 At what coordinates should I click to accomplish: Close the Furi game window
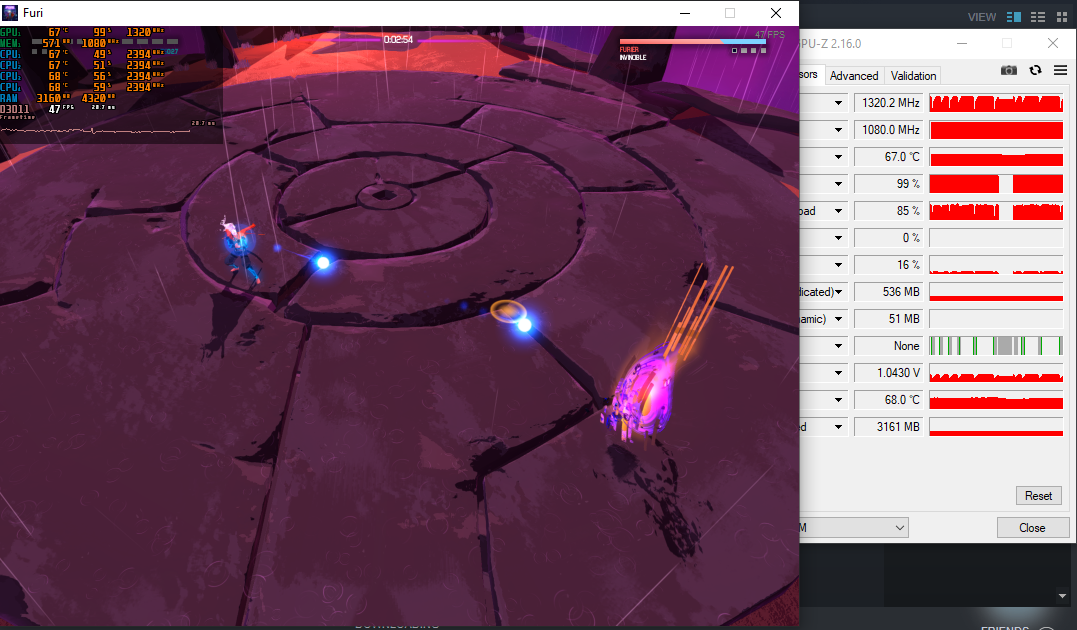coord(775,13)
